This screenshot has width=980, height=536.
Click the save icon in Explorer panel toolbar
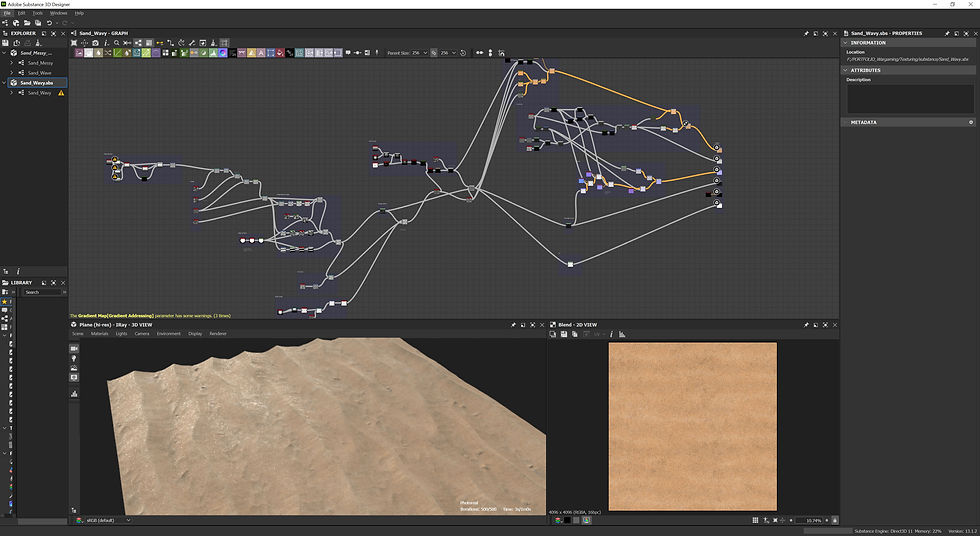[x=5, y=43]
